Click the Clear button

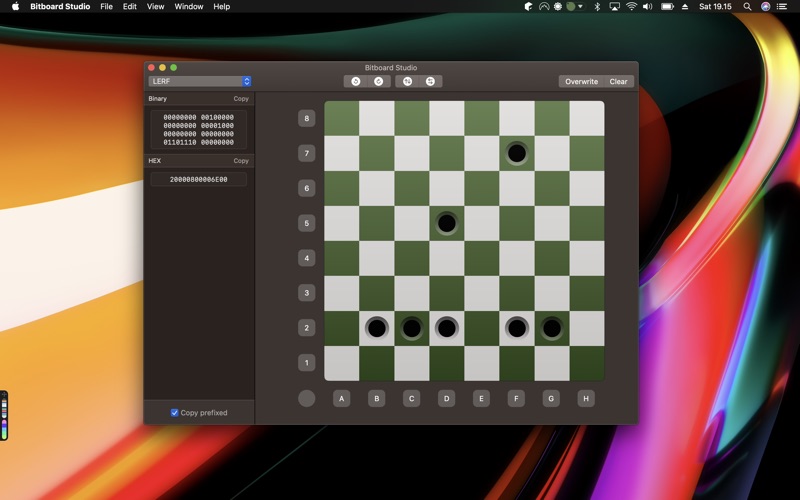tap(618, 82)
